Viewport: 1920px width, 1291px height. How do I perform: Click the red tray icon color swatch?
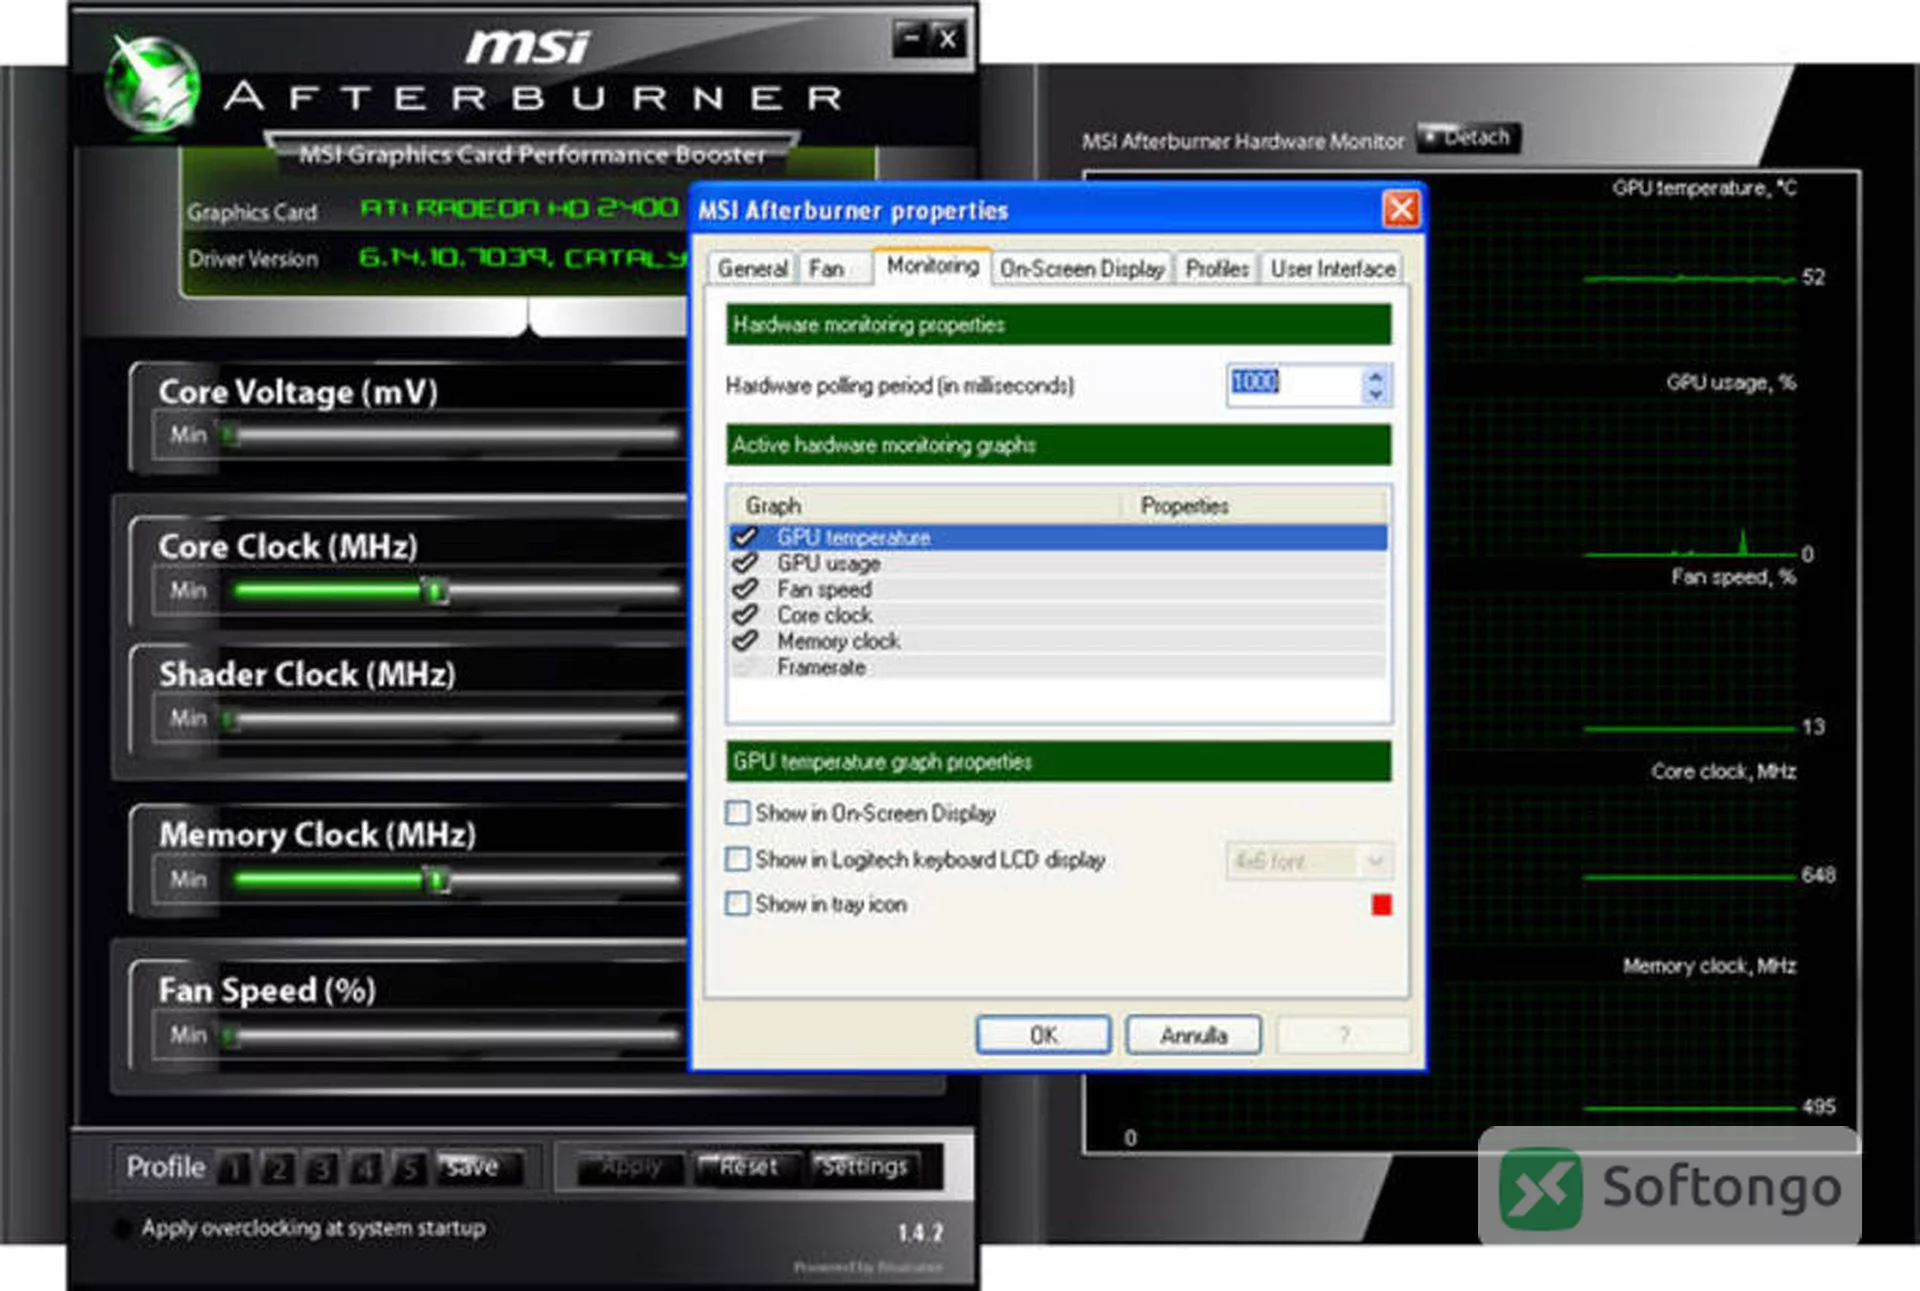click(x=1381, y=905)
